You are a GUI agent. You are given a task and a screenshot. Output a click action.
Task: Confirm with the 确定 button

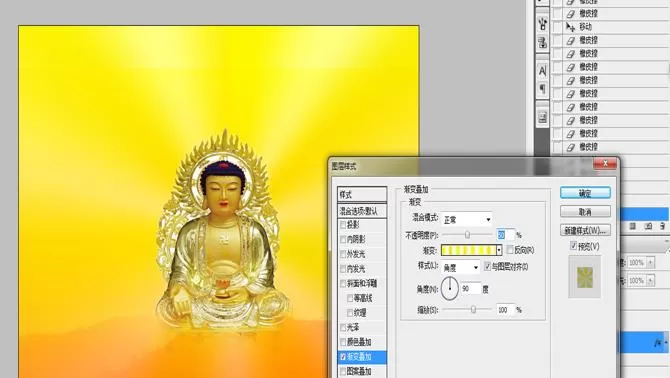coord(585,193)
